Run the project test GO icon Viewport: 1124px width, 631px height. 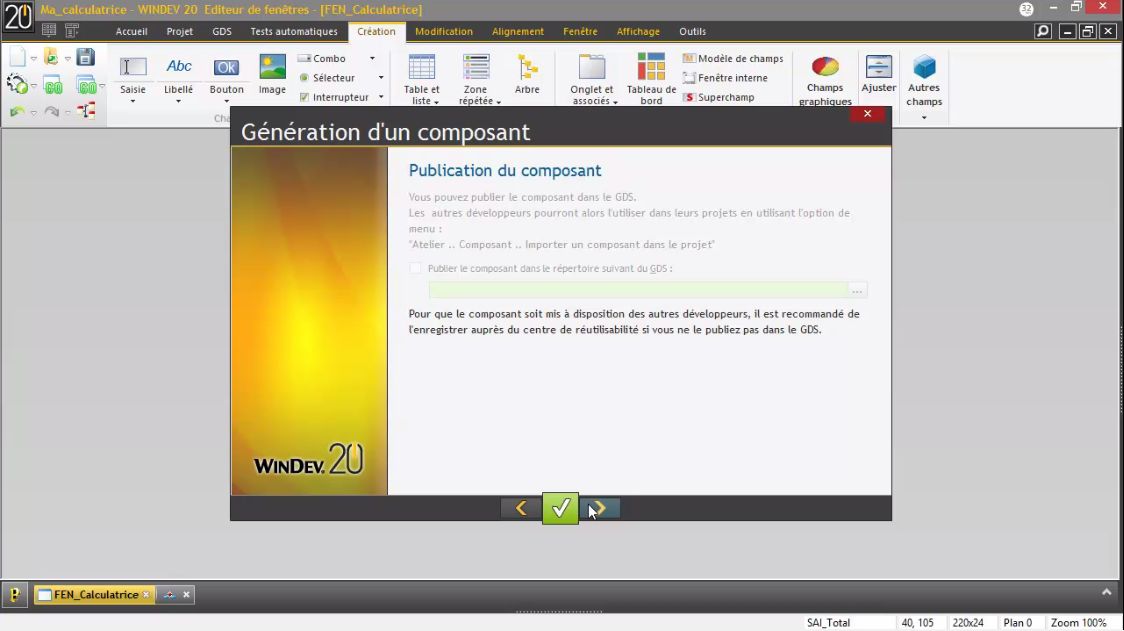86,85
